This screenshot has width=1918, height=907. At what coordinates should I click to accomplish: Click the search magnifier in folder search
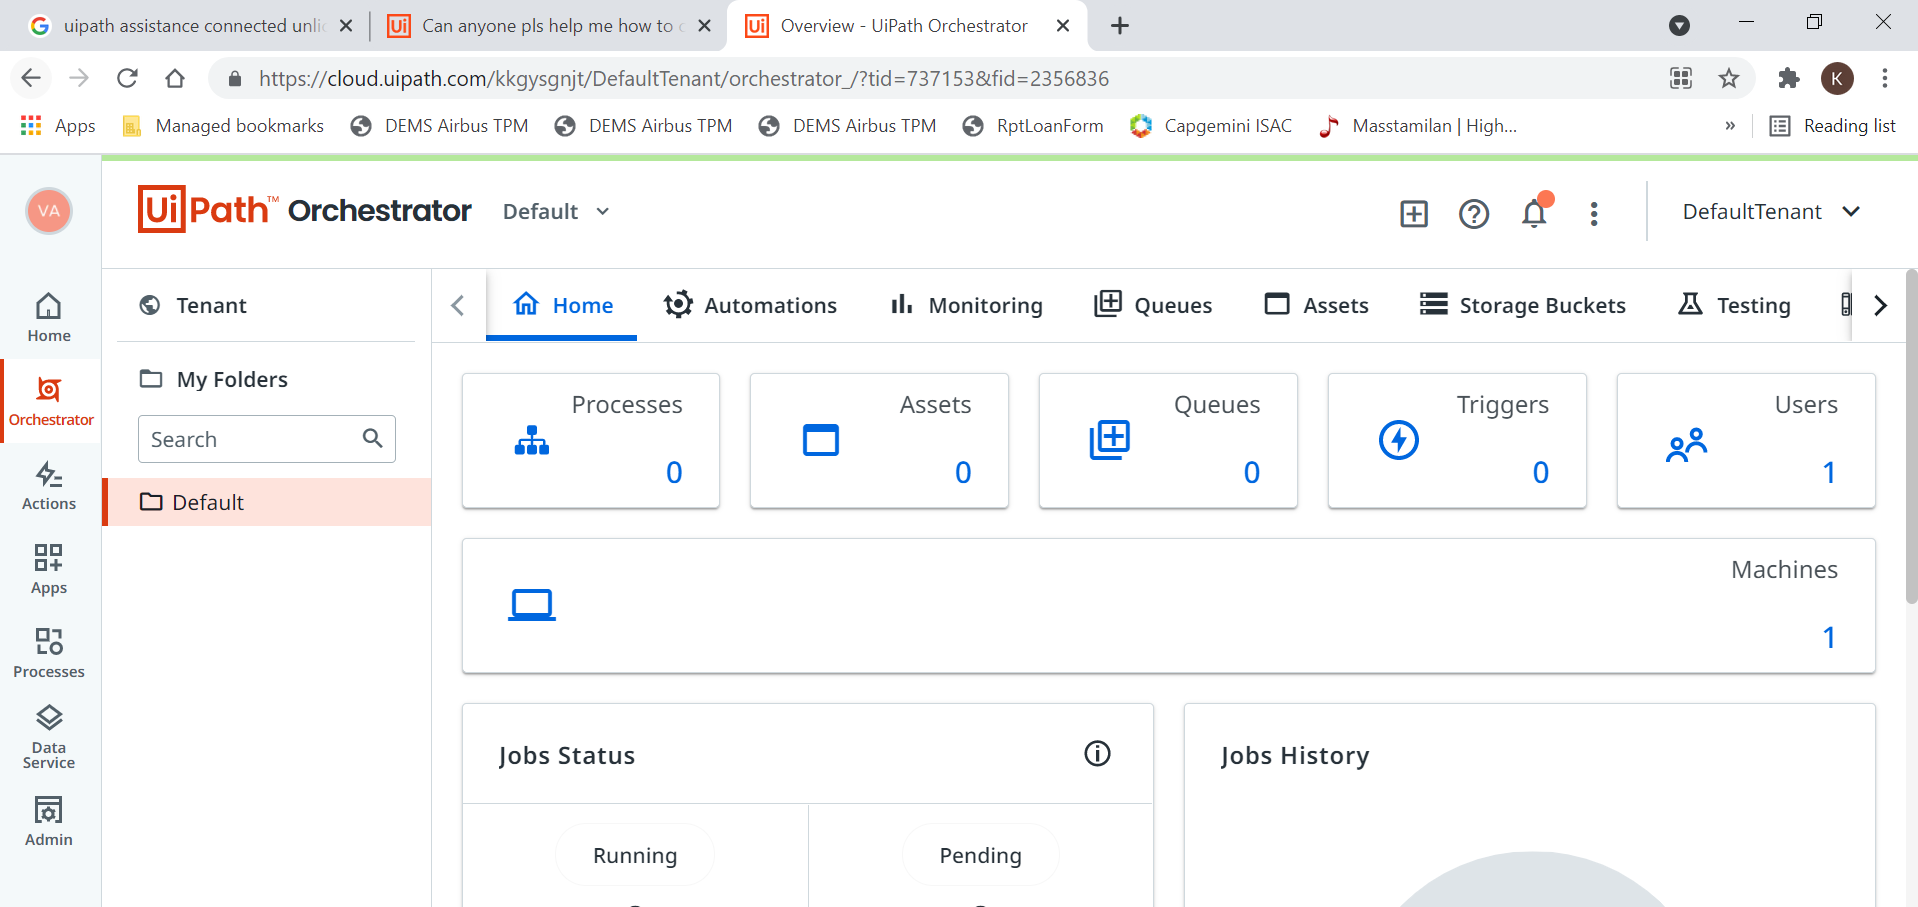click(x=373, y=438)
